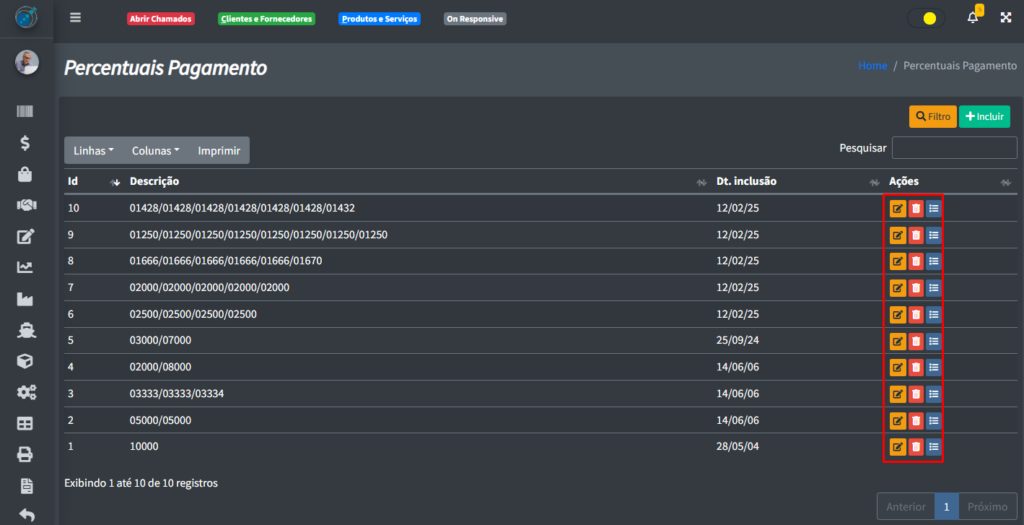Enter fullscreen with the expand icon

1006,18
